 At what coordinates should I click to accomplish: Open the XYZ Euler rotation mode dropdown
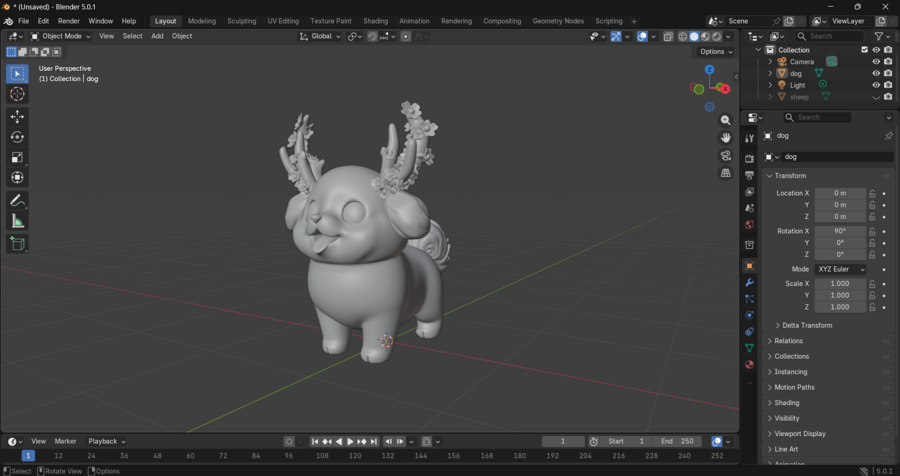coord(841,269)
